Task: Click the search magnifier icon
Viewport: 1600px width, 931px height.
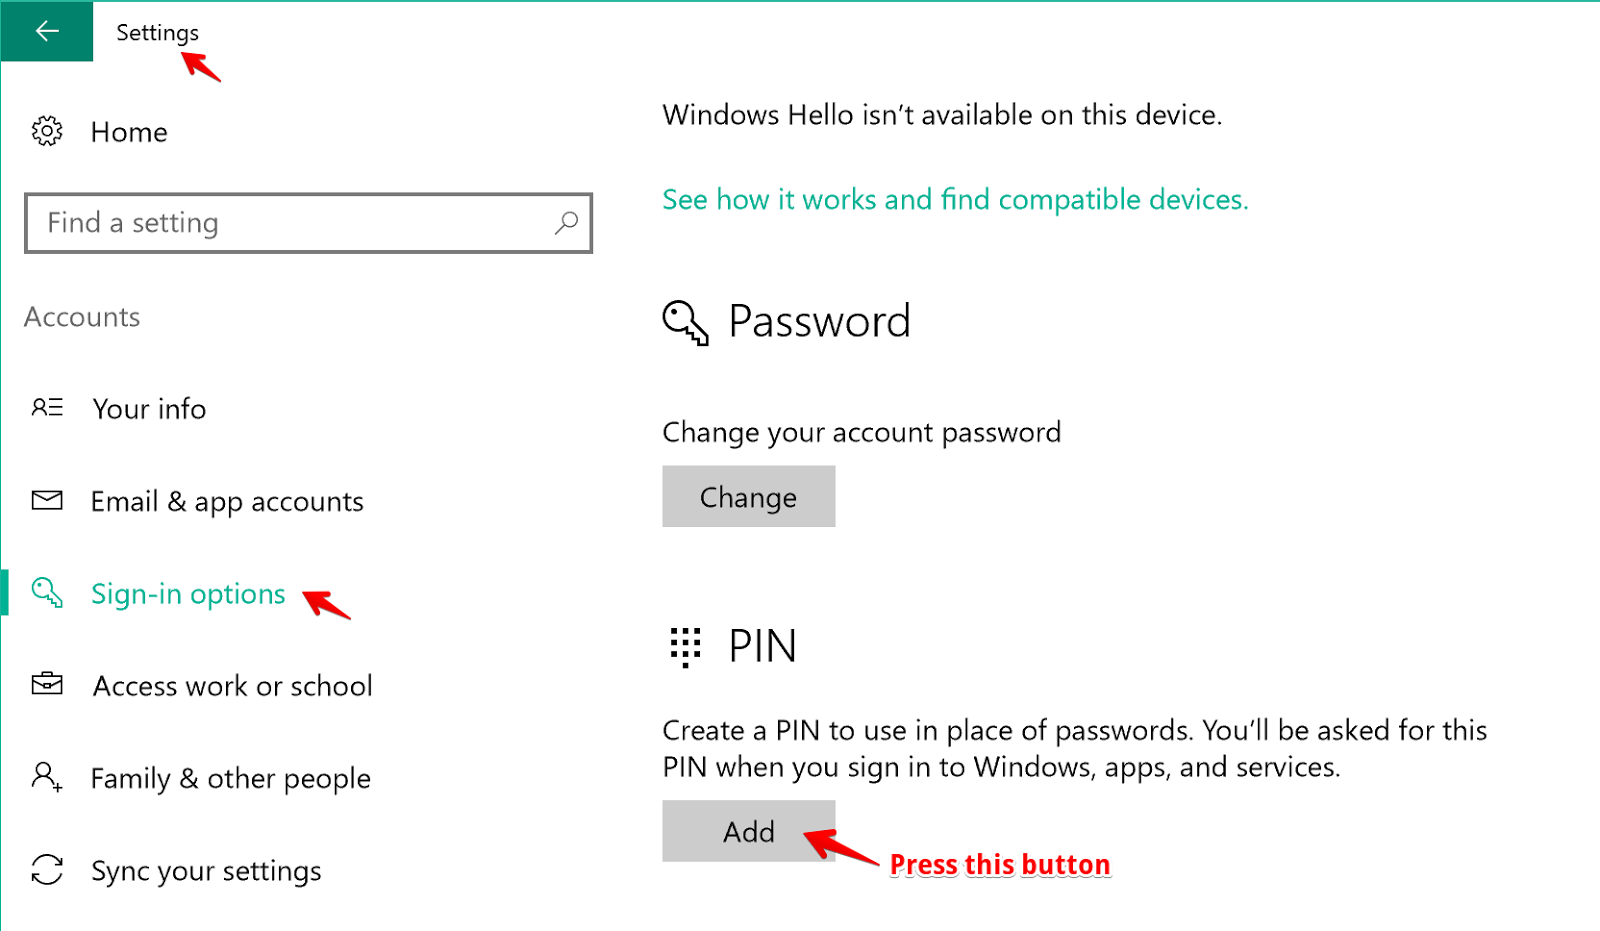Action: pos(566,222)
